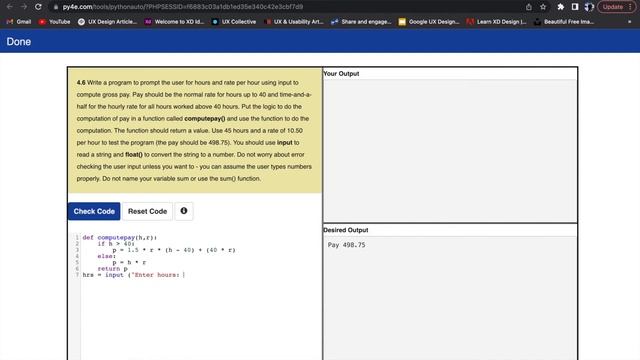Click line 1 'def computepay(h,r):' in editor
The height and width of the screenshot is (360, 640).
pyautogui.click(x=120, y=238)
